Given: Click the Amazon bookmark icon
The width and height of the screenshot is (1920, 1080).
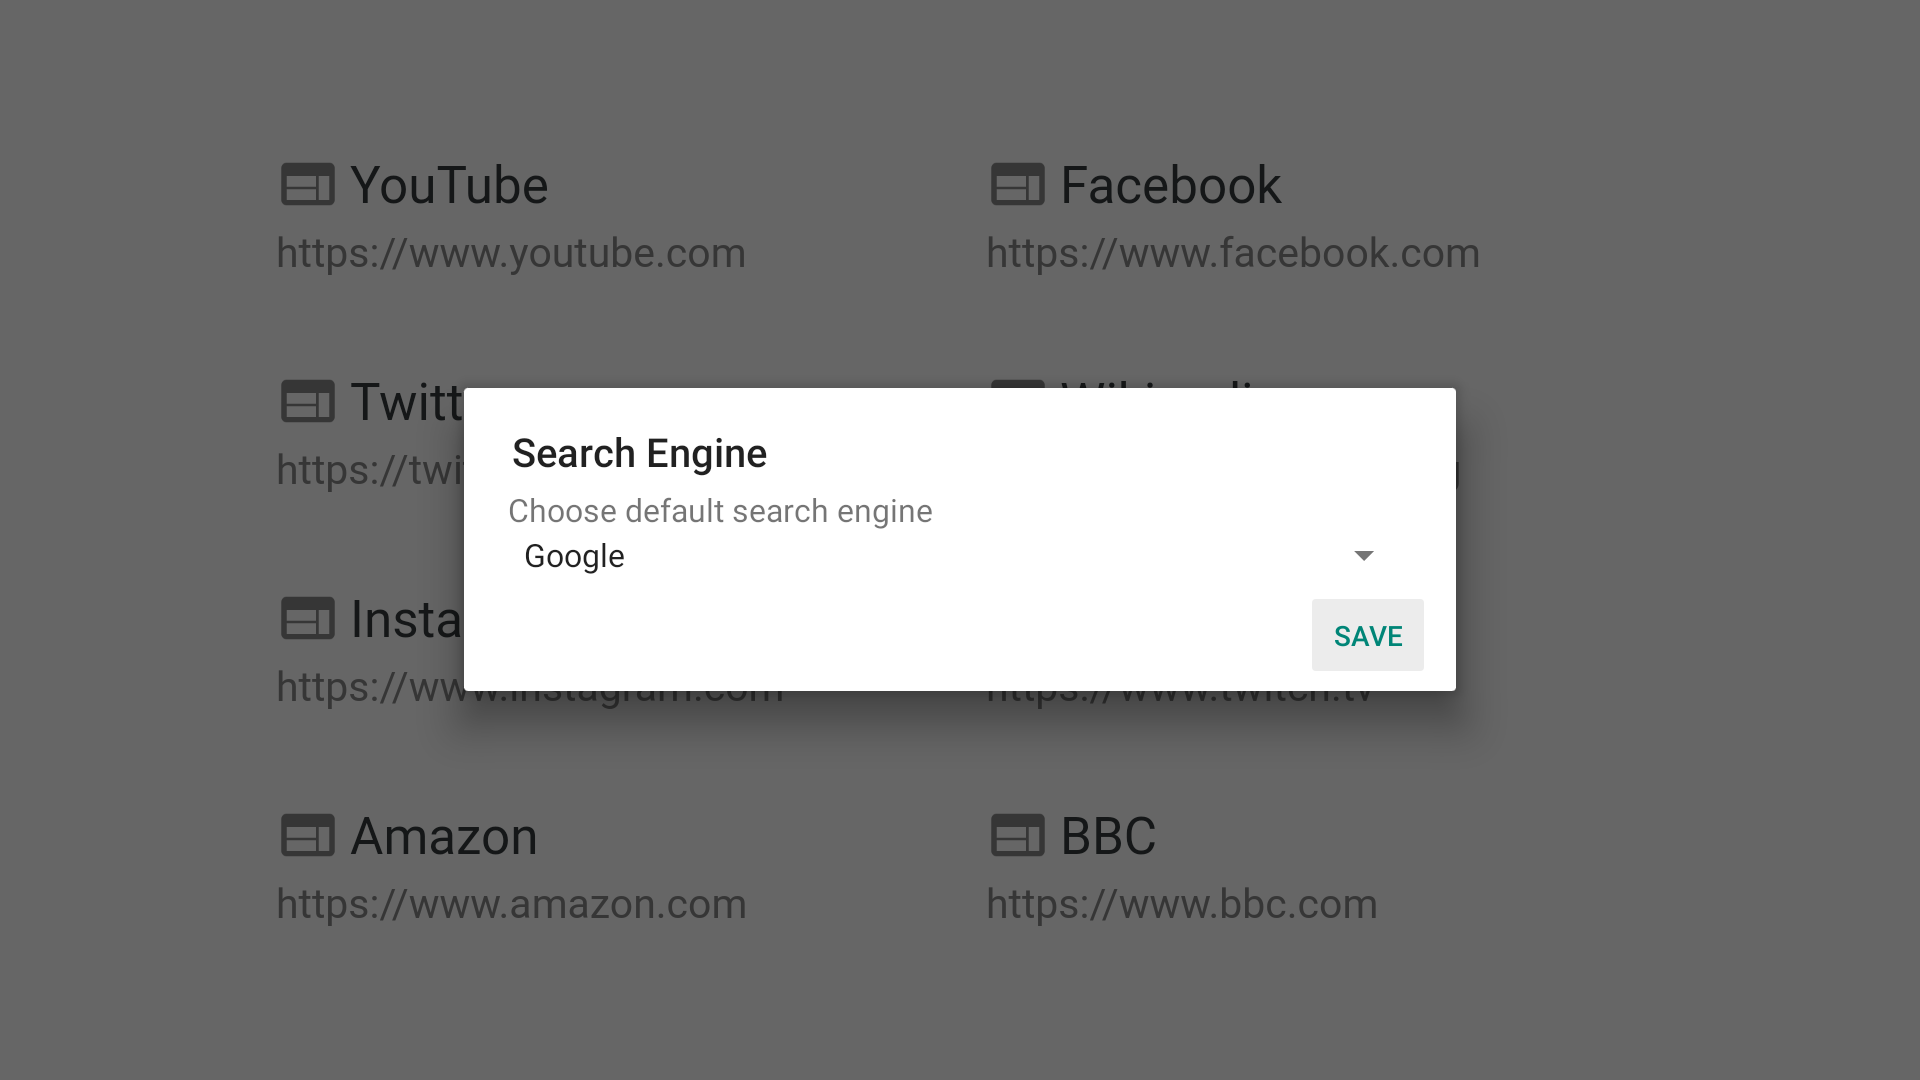Looking at the screenshot, I should [x=307, y=836].
